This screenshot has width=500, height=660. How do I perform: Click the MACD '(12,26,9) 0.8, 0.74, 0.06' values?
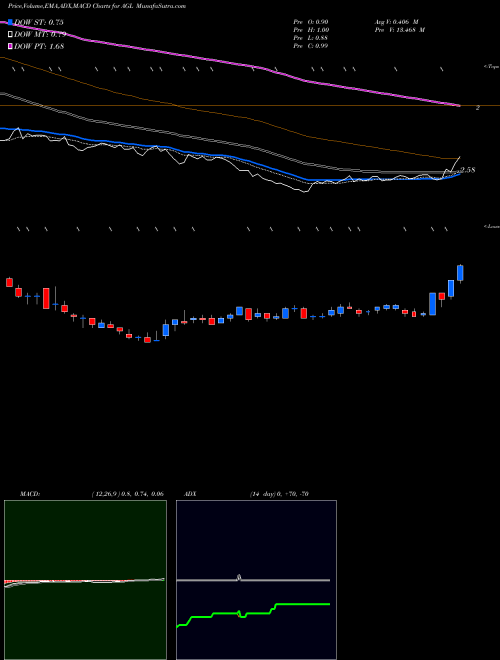tap(128, 494)
